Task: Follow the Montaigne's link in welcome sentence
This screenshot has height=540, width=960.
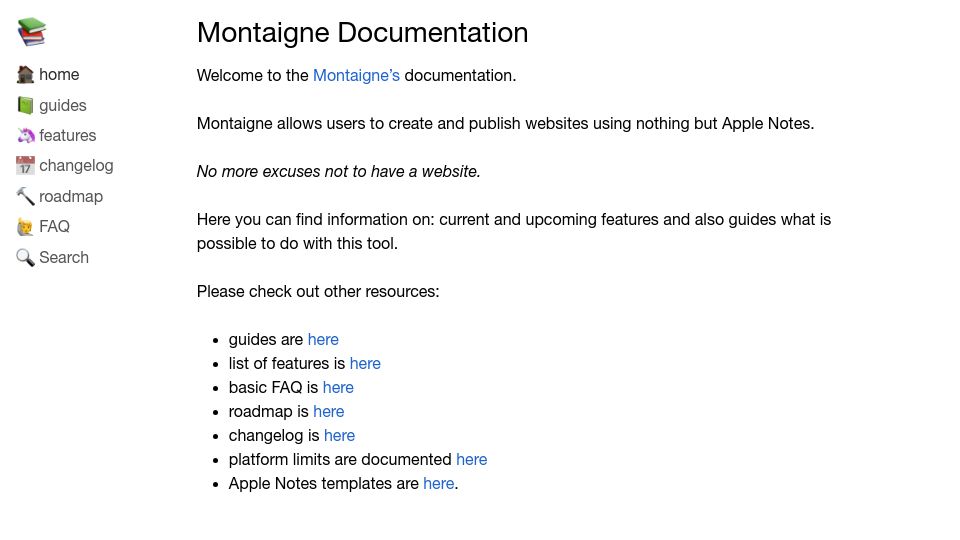Action: click(x=356, y=75)
